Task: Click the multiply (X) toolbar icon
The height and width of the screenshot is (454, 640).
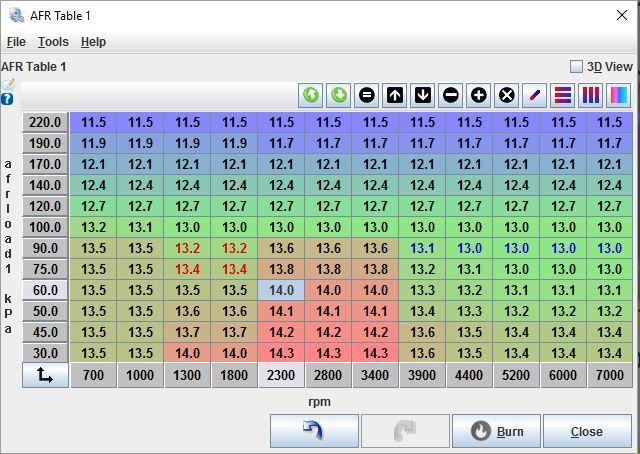Action: pos(507,96)
